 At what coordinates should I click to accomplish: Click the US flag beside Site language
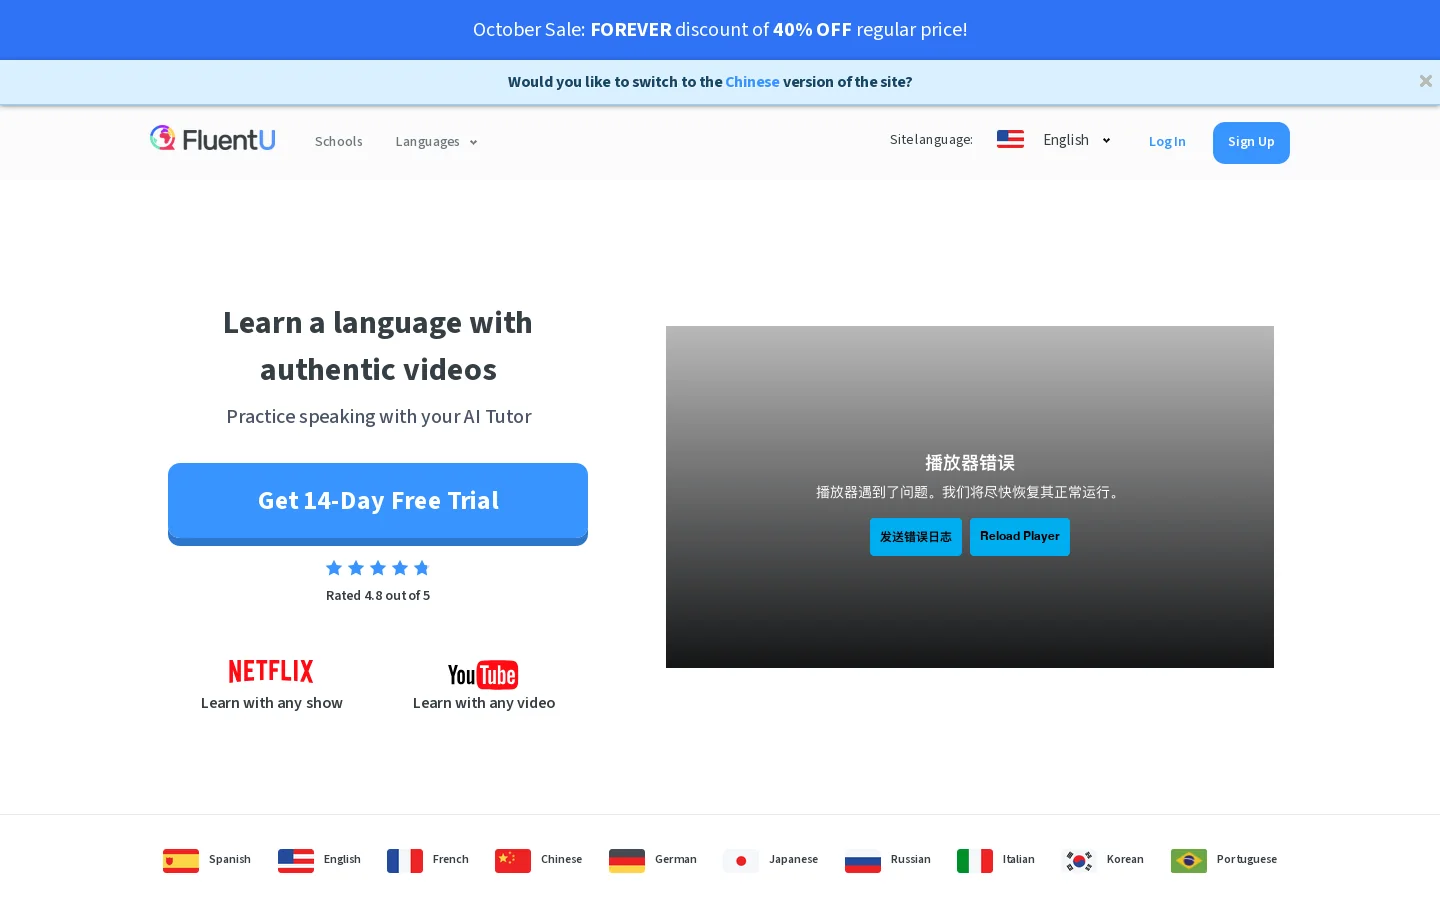tap(1010, 140)
